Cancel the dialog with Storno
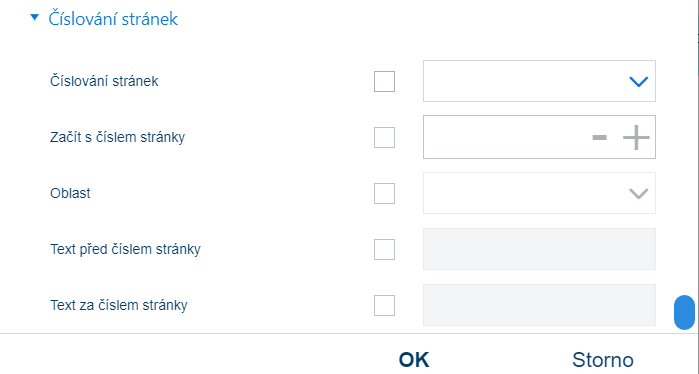Viewport: 699px width, 374px height. 603,360
